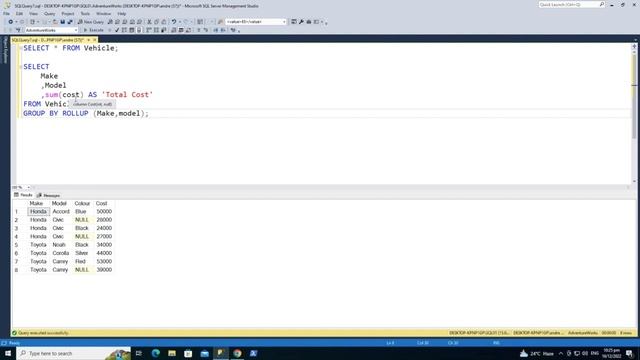Open the Window menu
640x360 pixels.
(103, 13)
